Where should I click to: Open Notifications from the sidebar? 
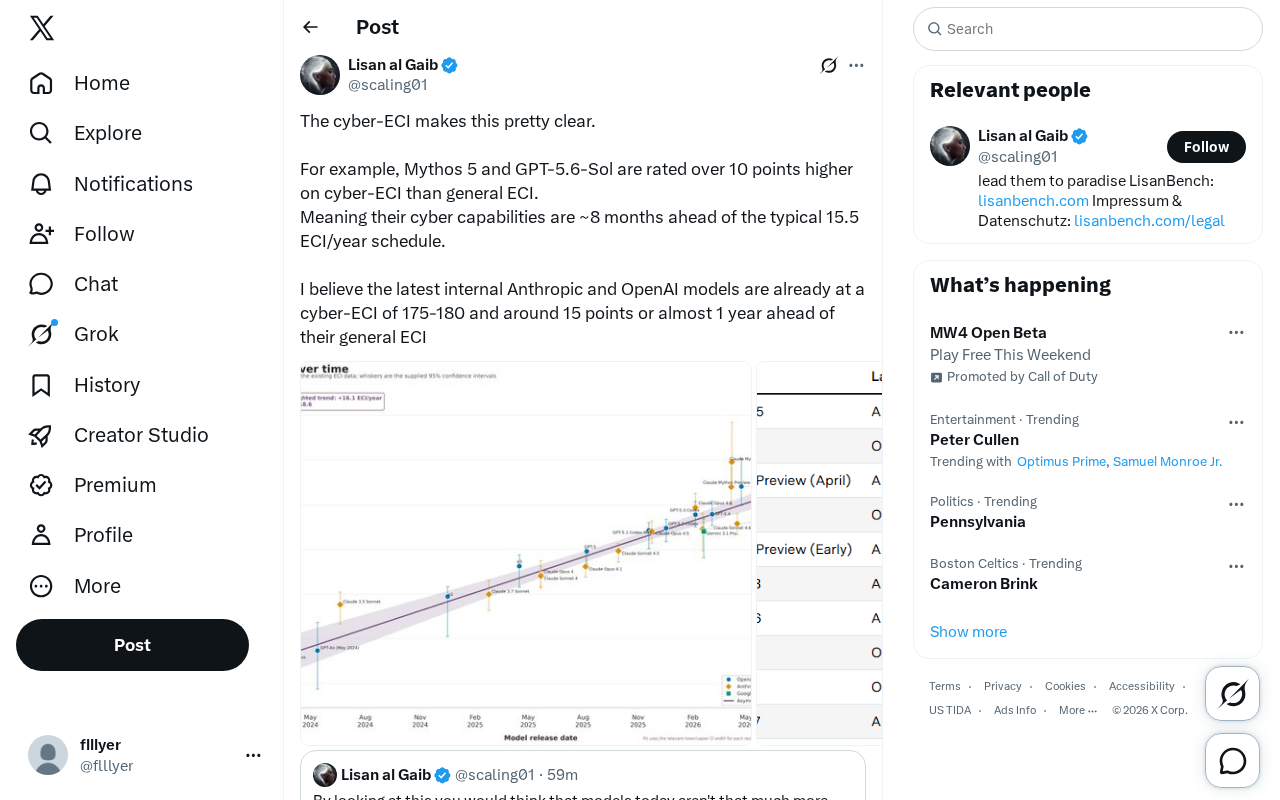[x=111, y=184]
